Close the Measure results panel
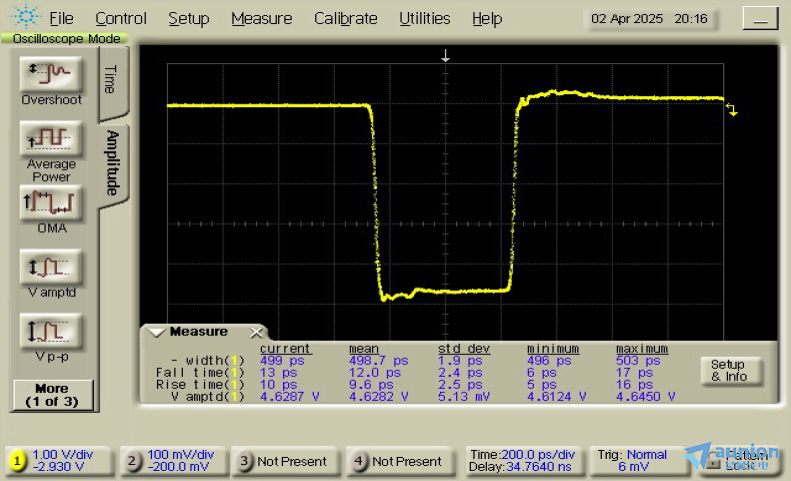Image resolution: width=791 pixels, height=481 pixels. click(x=256, y=332)
